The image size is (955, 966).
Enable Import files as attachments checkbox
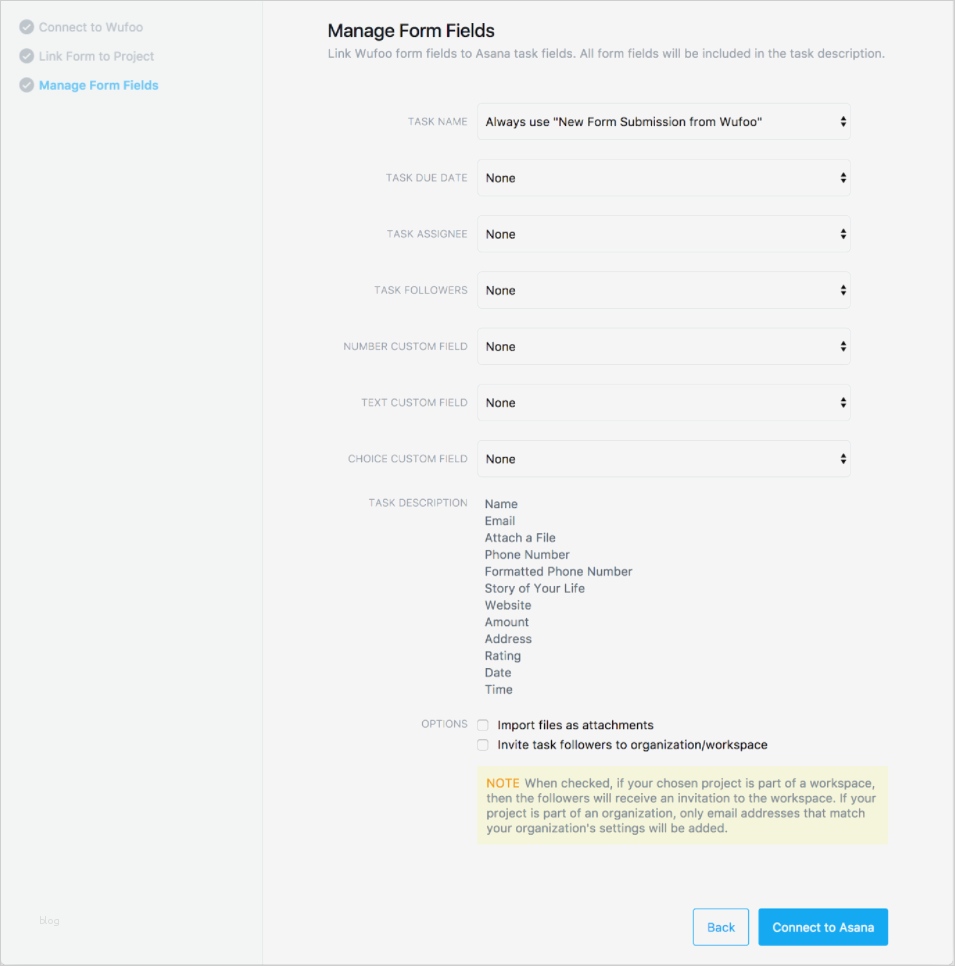coord(483,725)
